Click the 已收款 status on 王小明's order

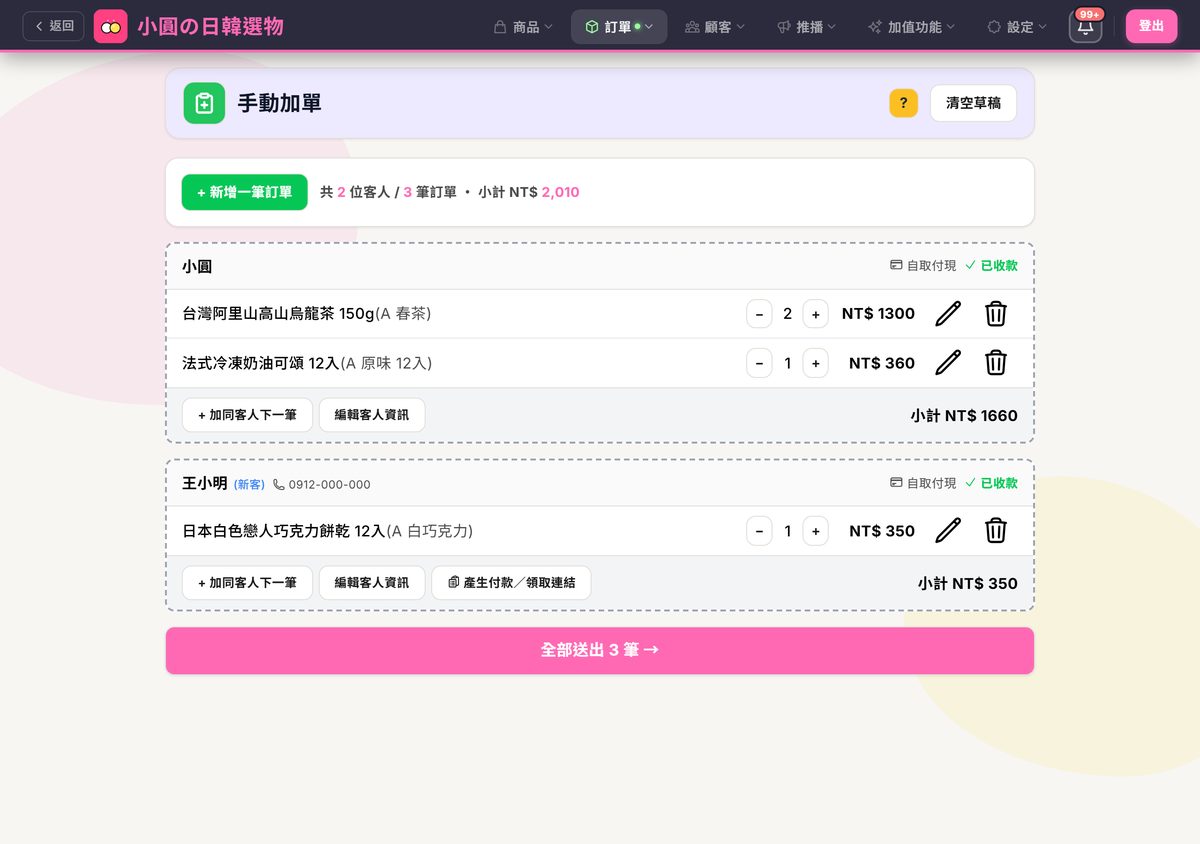[991, 483]
